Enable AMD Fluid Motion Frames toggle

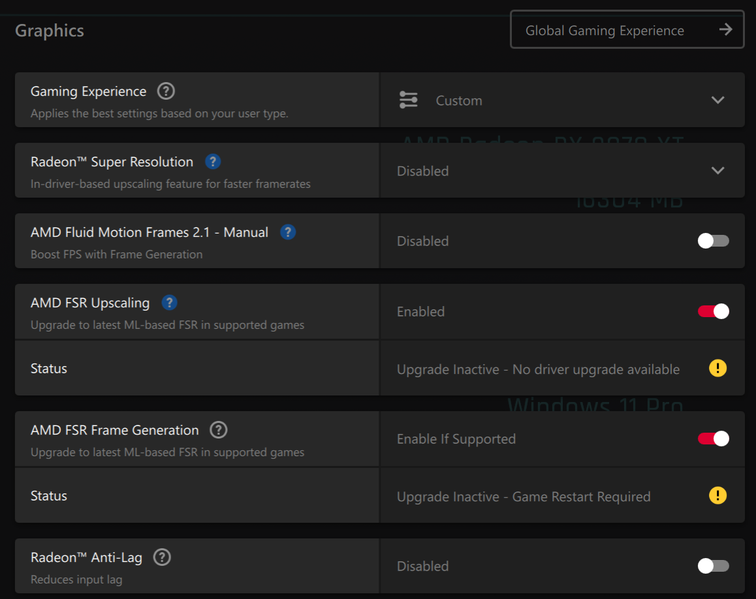click(713, 241)
